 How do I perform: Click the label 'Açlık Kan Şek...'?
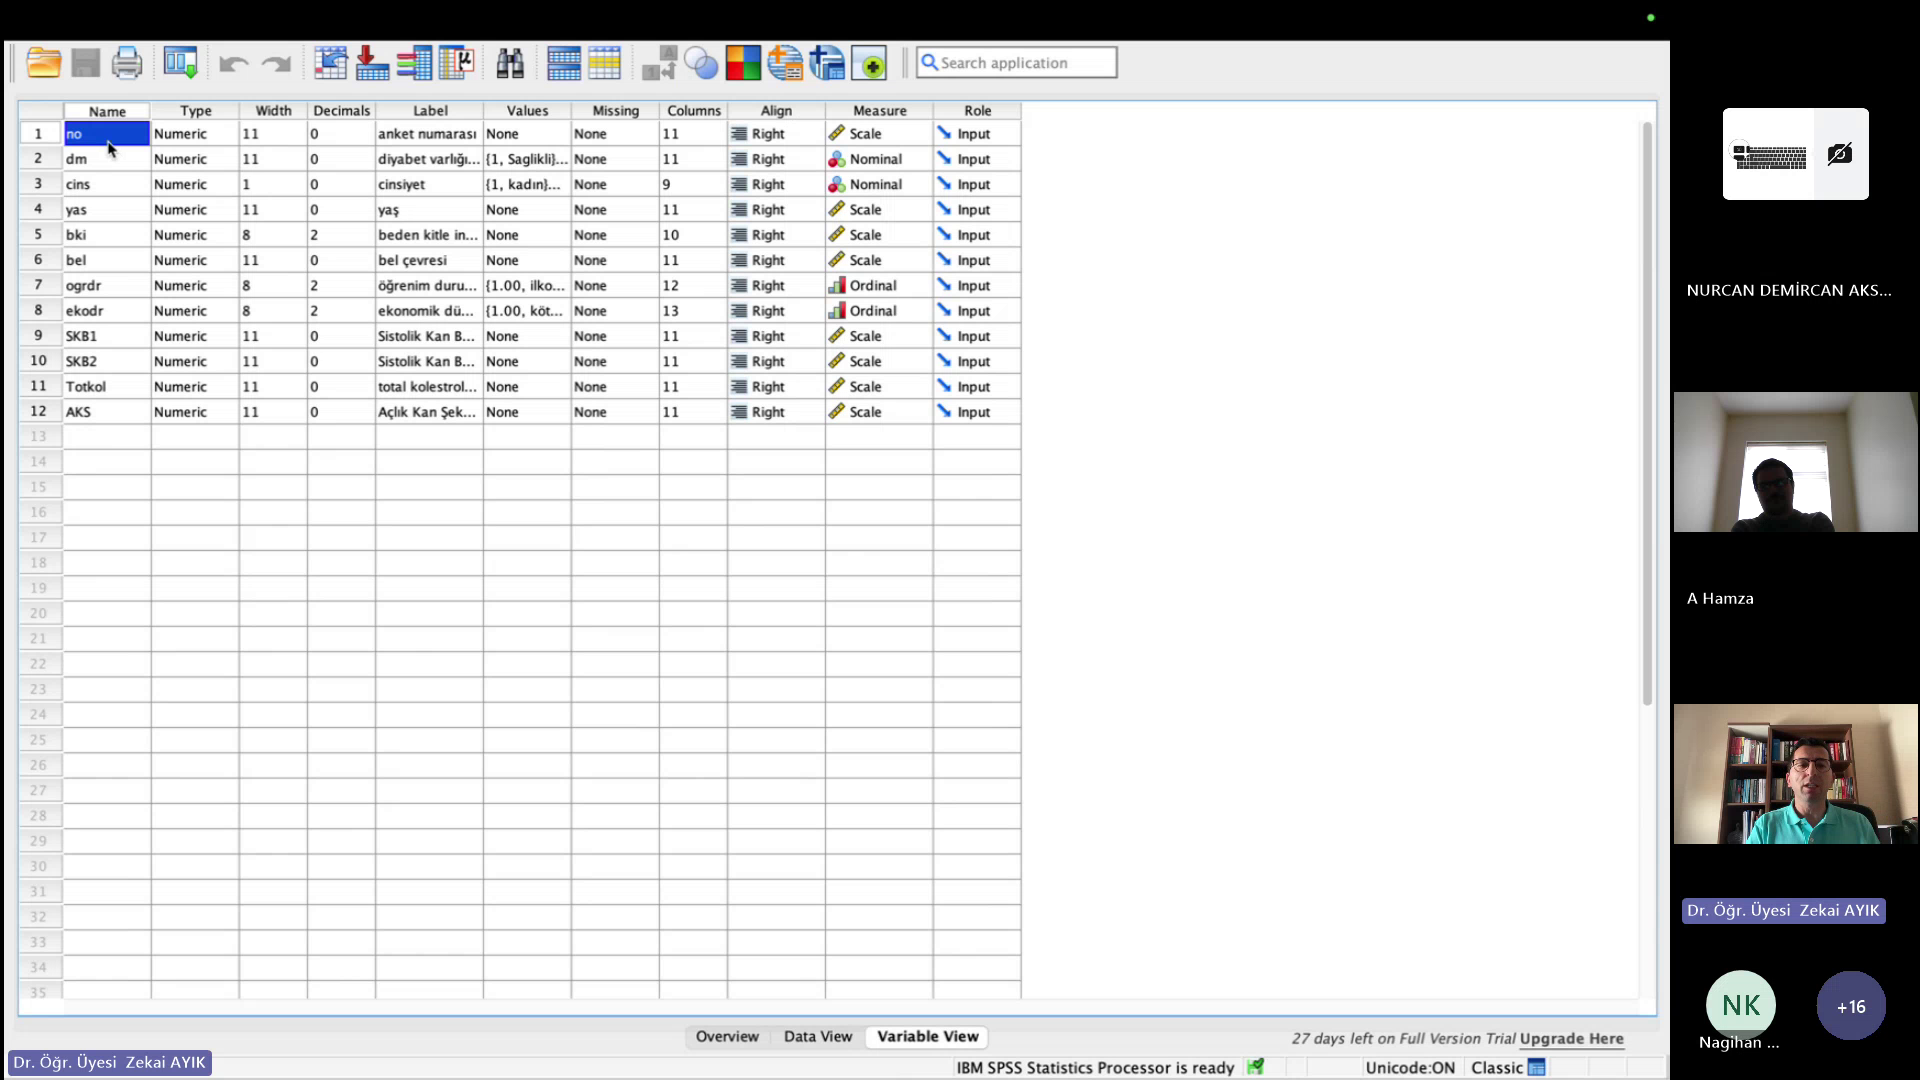[x=427, y=411]
